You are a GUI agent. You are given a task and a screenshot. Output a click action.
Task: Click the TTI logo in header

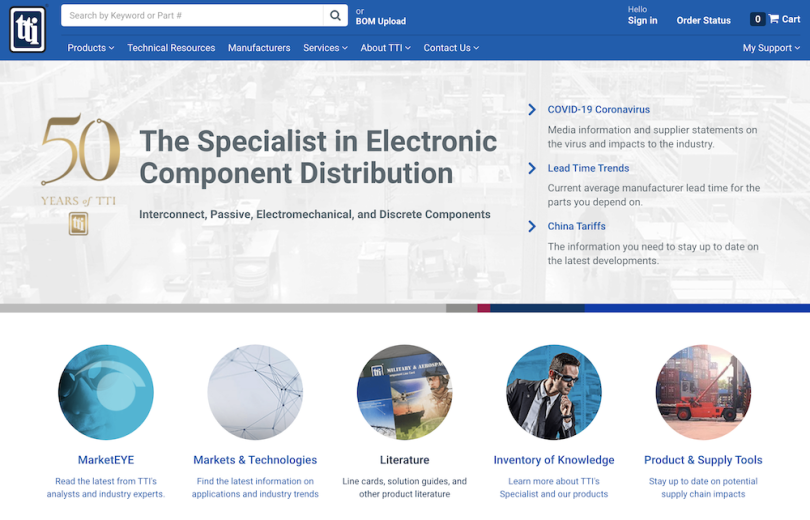click(28, 29)
